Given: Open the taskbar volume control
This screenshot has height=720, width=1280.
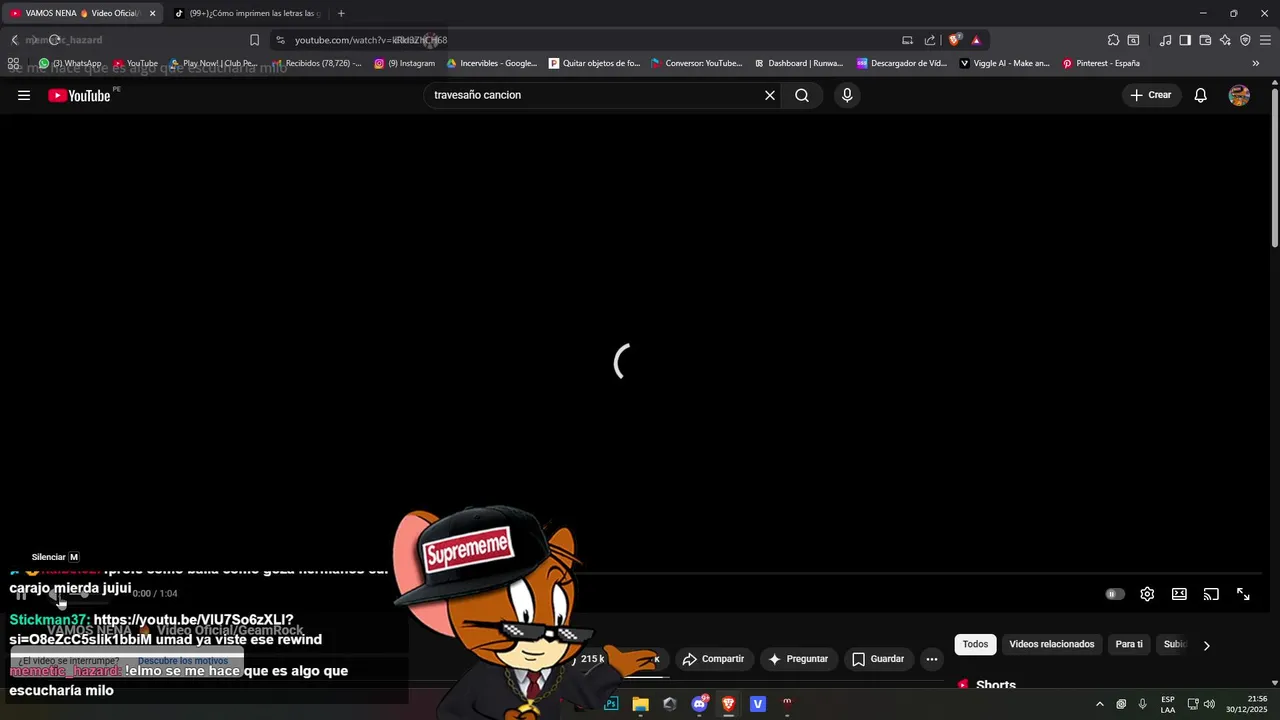Looking at the screenshot, I should click(x=1209, y=704).
